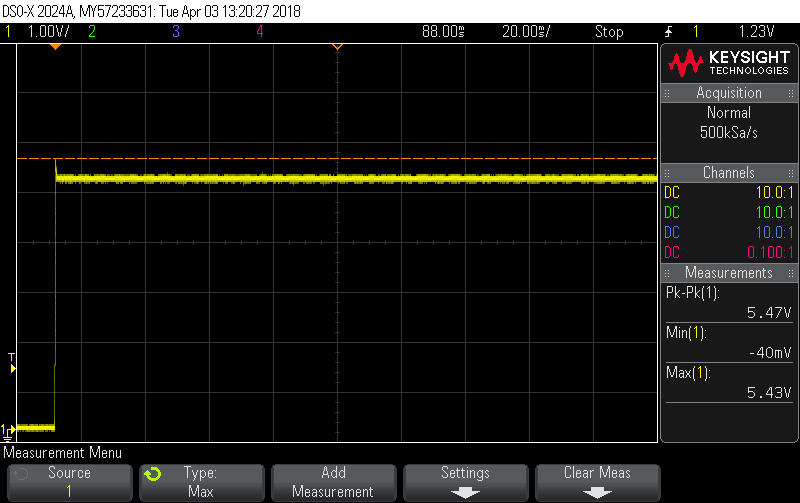This screenshot has height=503, width=800.
Task: Click channel 1 DC coupling label
Action: pyautogui.click(x=672, y=192)
